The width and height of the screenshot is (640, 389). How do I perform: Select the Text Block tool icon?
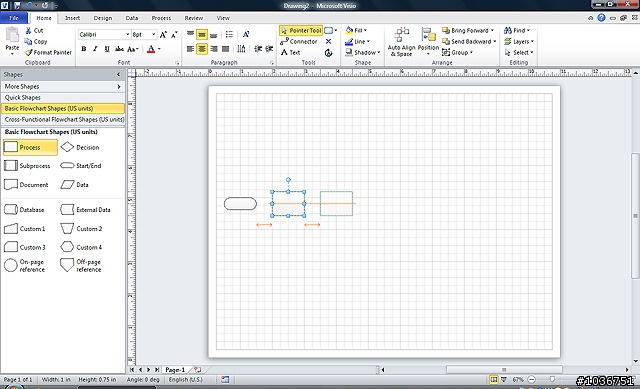click(x=328, y=53)
